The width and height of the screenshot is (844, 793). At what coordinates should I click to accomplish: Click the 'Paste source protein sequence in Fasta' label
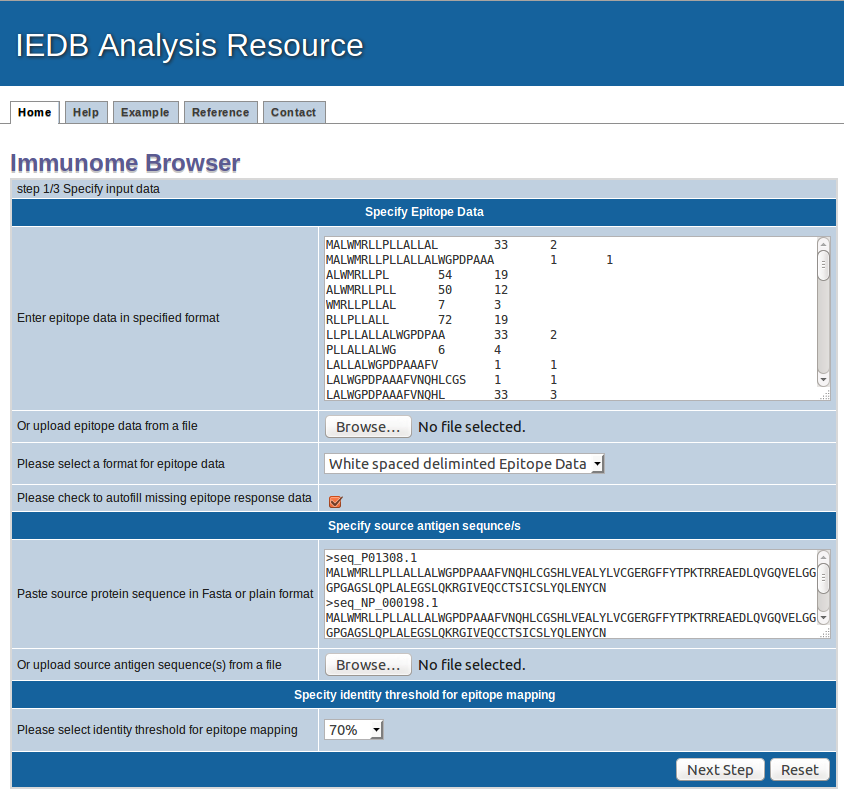(x=165, y=594)
